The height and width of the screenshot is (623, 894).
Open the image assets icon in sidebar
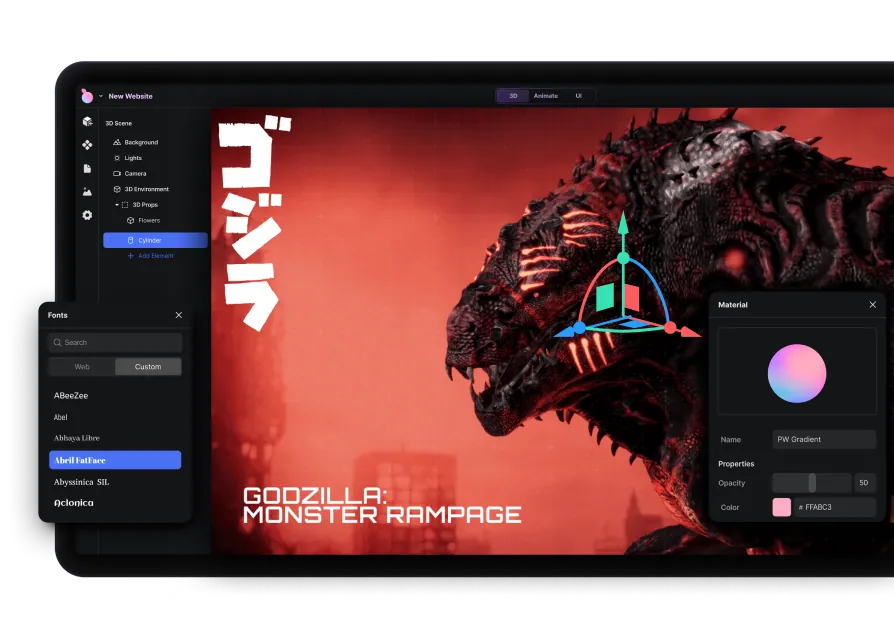pyautogui.click(x=87, y=191)
